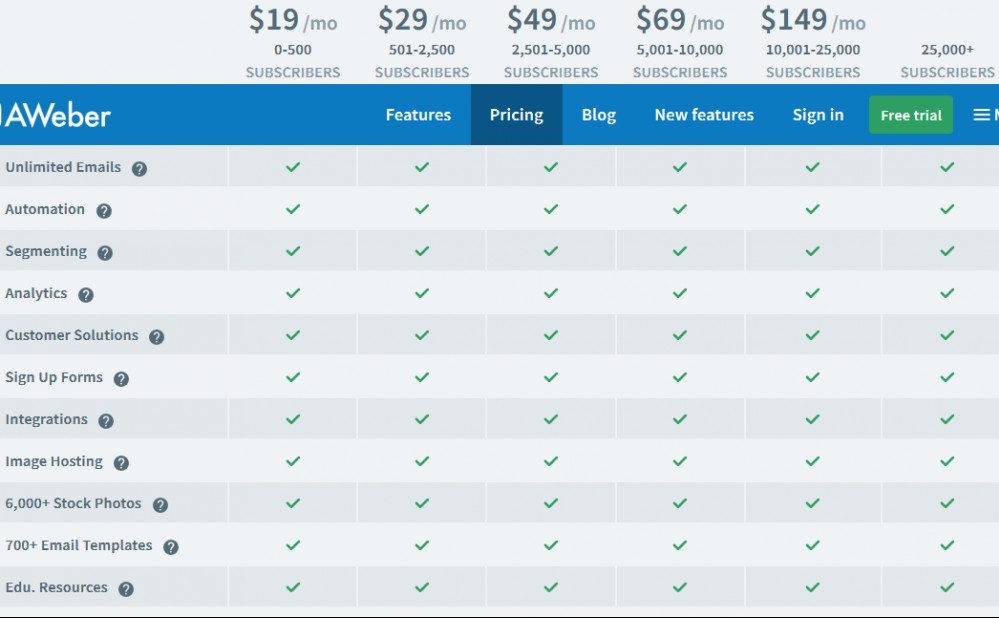Select the Pricing nav tab
This screenshot has width=999, height=618.
click(x=517, y=115)
